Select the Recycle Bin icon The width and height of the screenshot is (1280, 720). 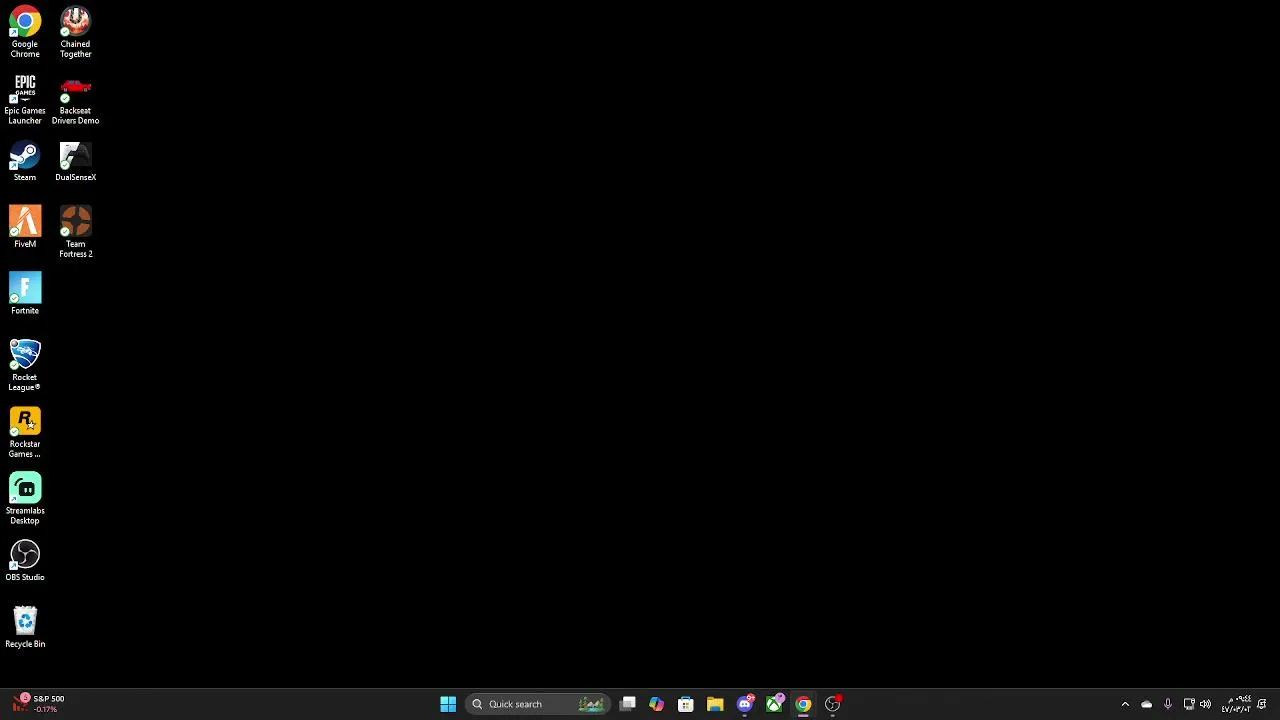coord(25,628)
